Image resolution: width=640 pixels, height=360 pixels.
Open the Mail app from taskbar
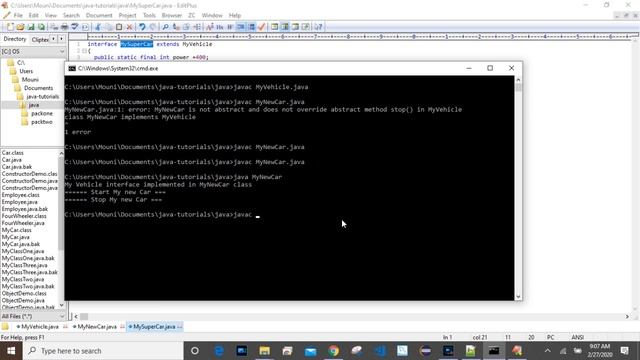[311, 351]
